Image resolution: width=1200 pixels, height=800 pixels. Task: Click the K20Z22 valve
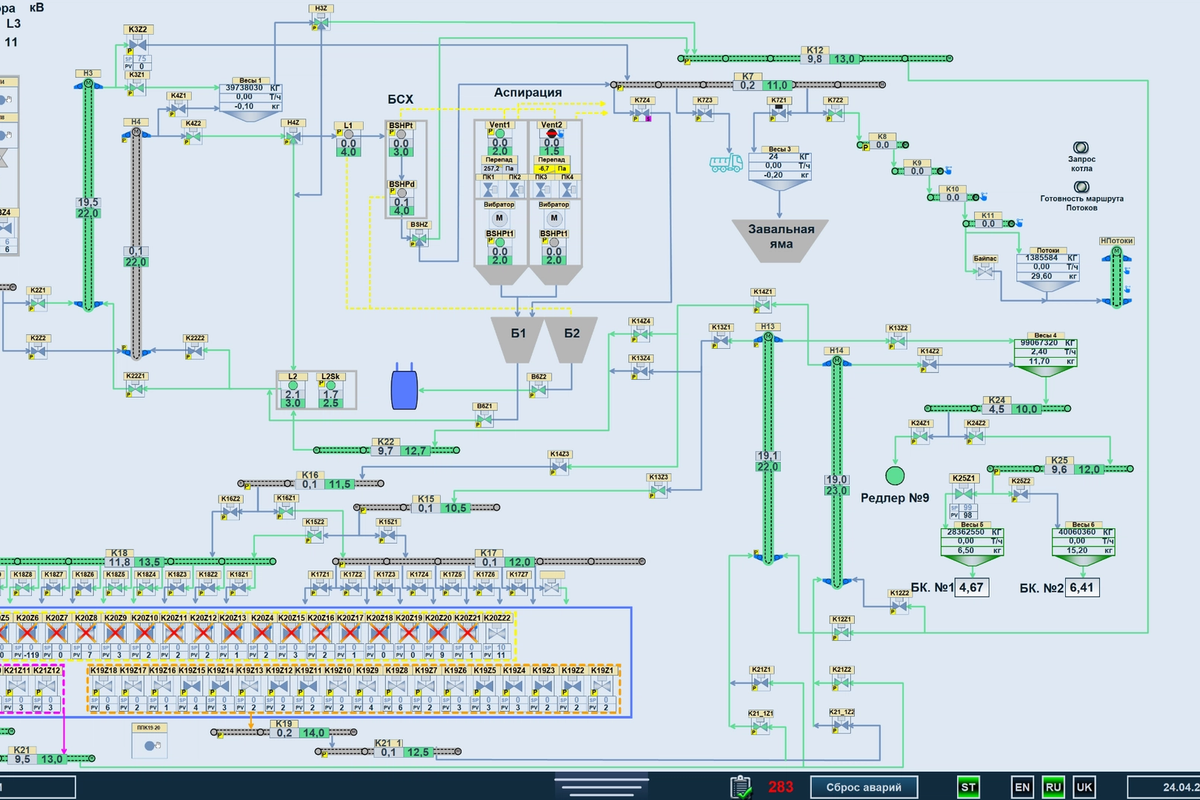(x=497, y=634)
